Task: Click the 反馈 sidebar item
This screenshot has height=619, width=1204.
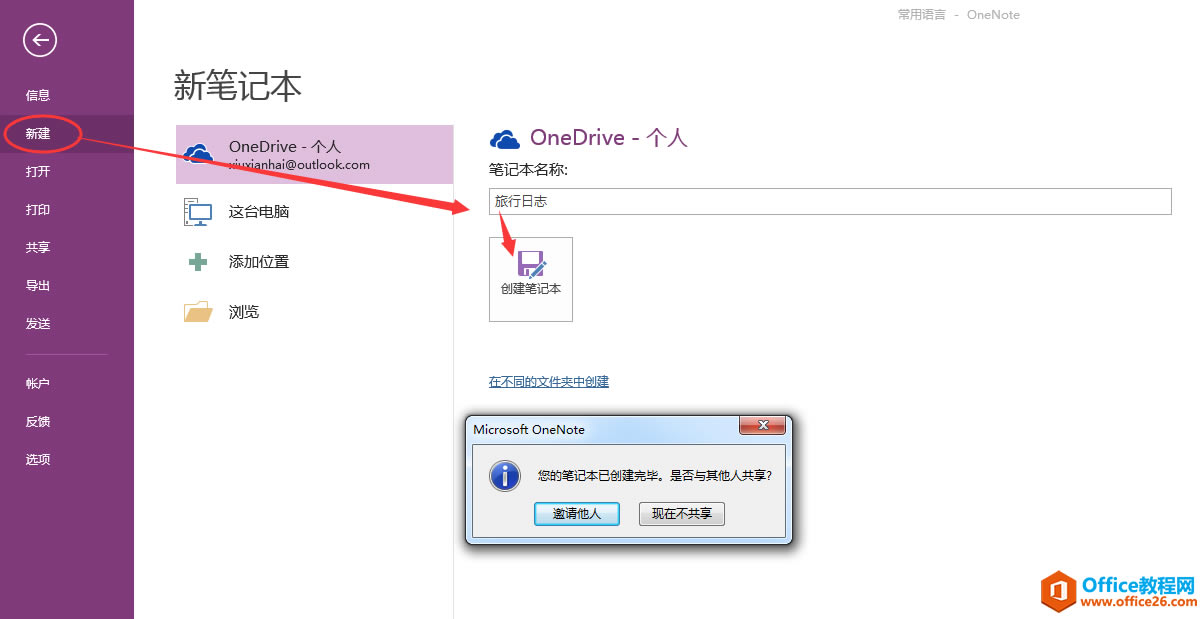Action: click(37, 421)
